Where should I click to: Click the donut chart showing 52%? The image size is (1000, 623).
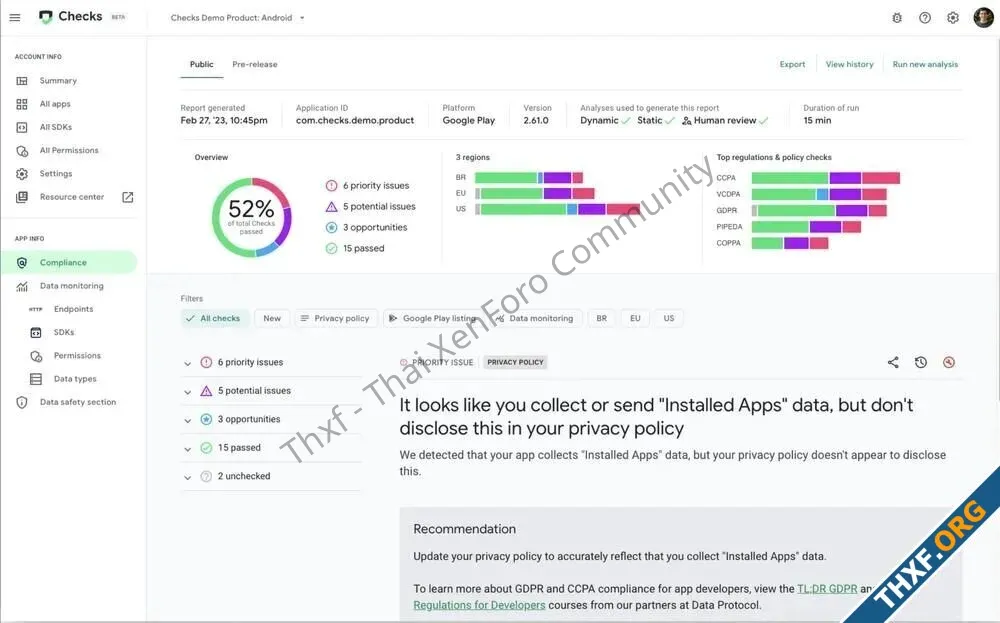pos(251,217)
